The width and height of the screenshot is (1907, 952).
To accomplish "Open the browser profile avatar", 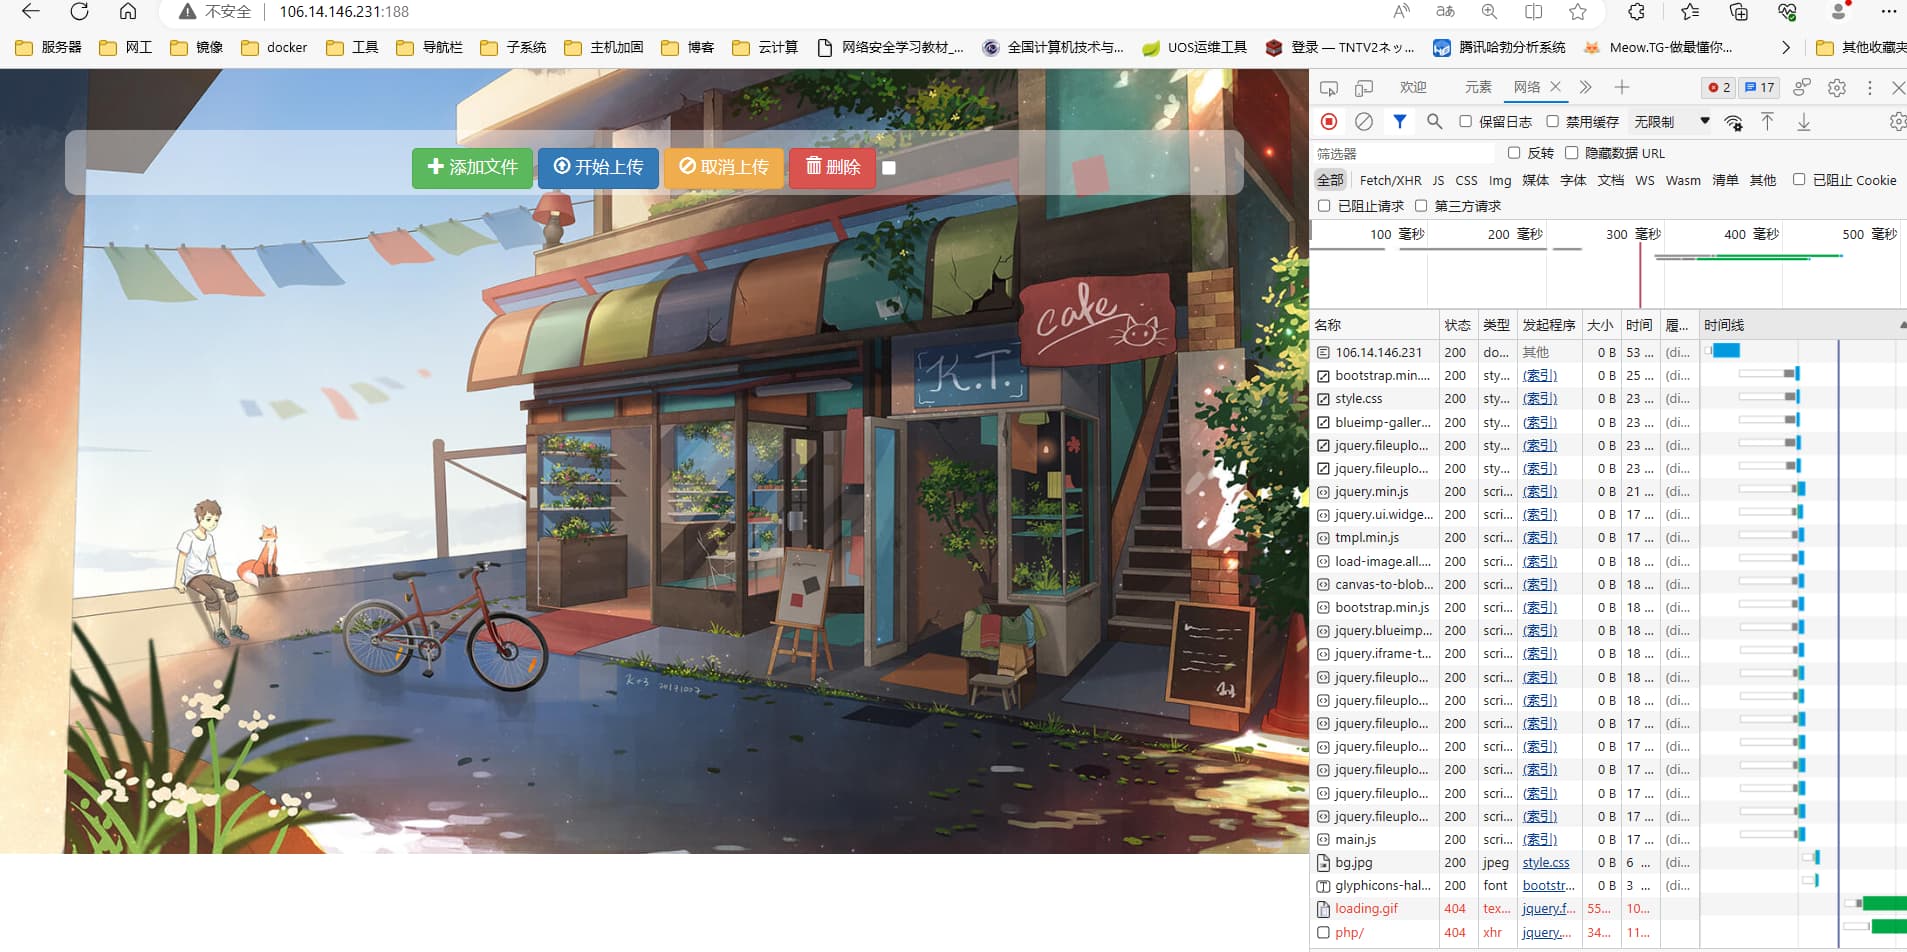I will point(1838,12).
